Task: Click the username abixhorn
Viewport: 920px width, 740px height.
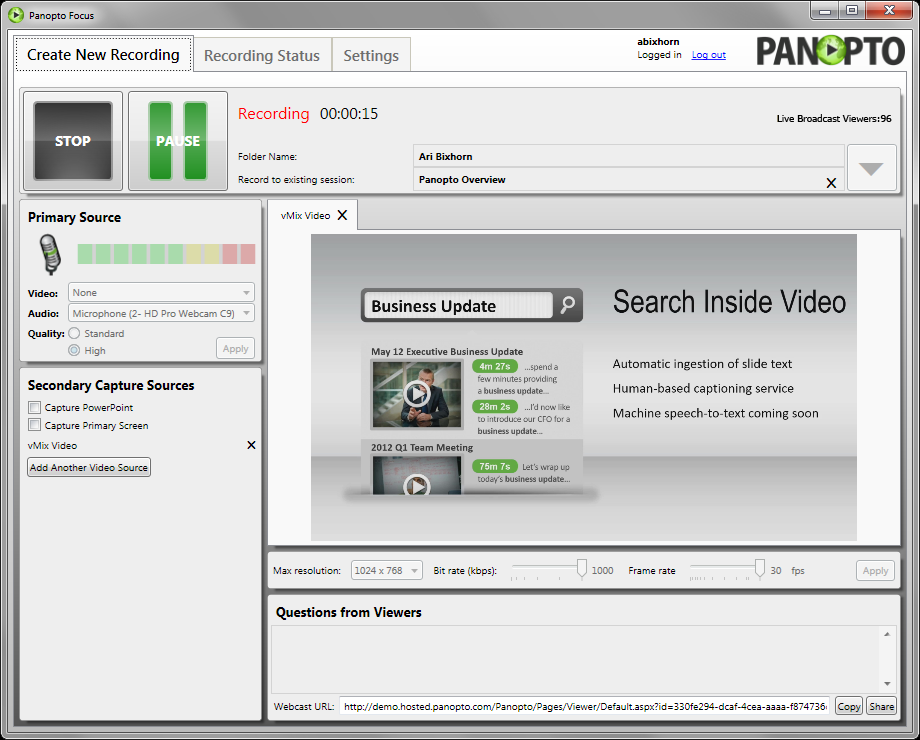Action: 658,42
